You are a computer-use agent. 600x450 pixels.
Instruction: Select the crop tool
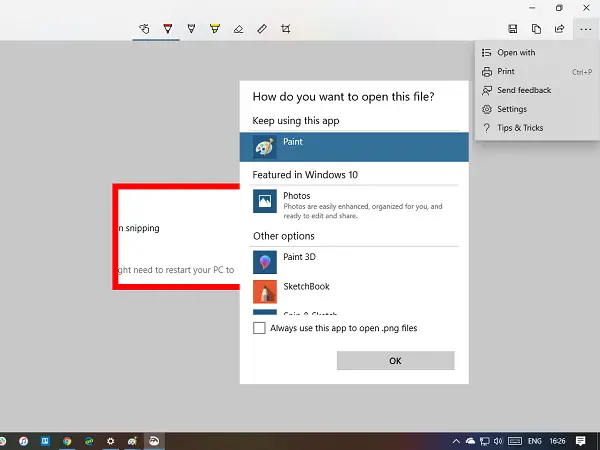[x=285, y=29]
